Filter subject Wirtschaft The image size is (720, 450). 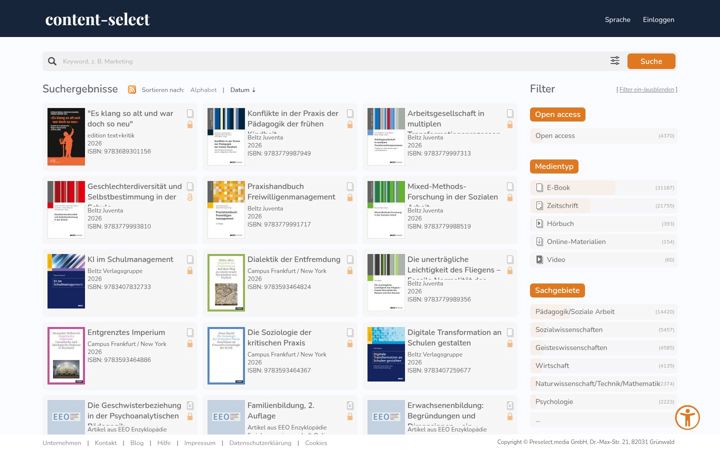pos(603,366)
